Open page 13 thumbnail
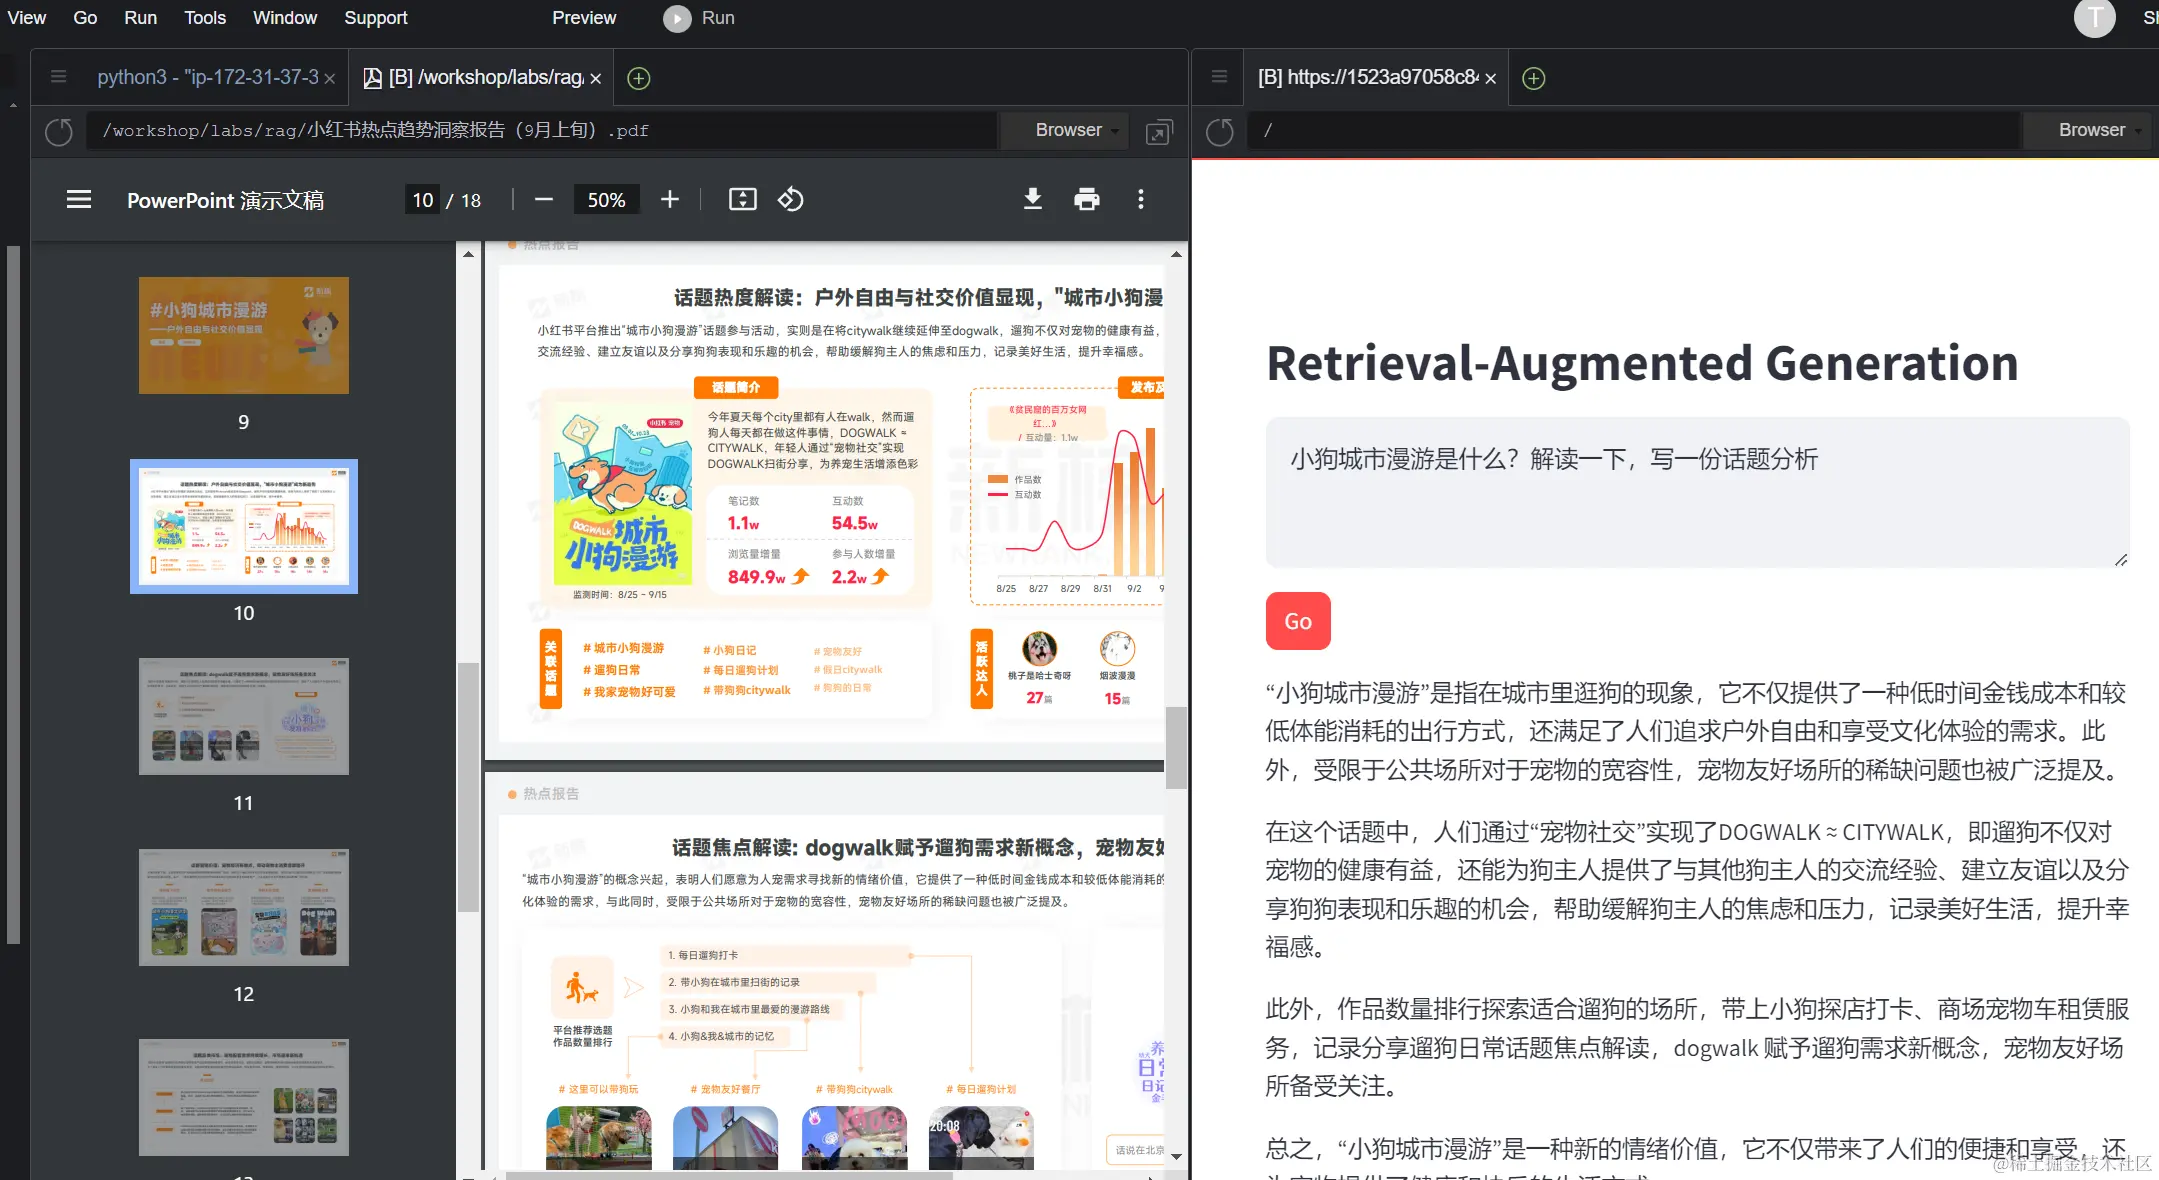 click(244, 1097)
